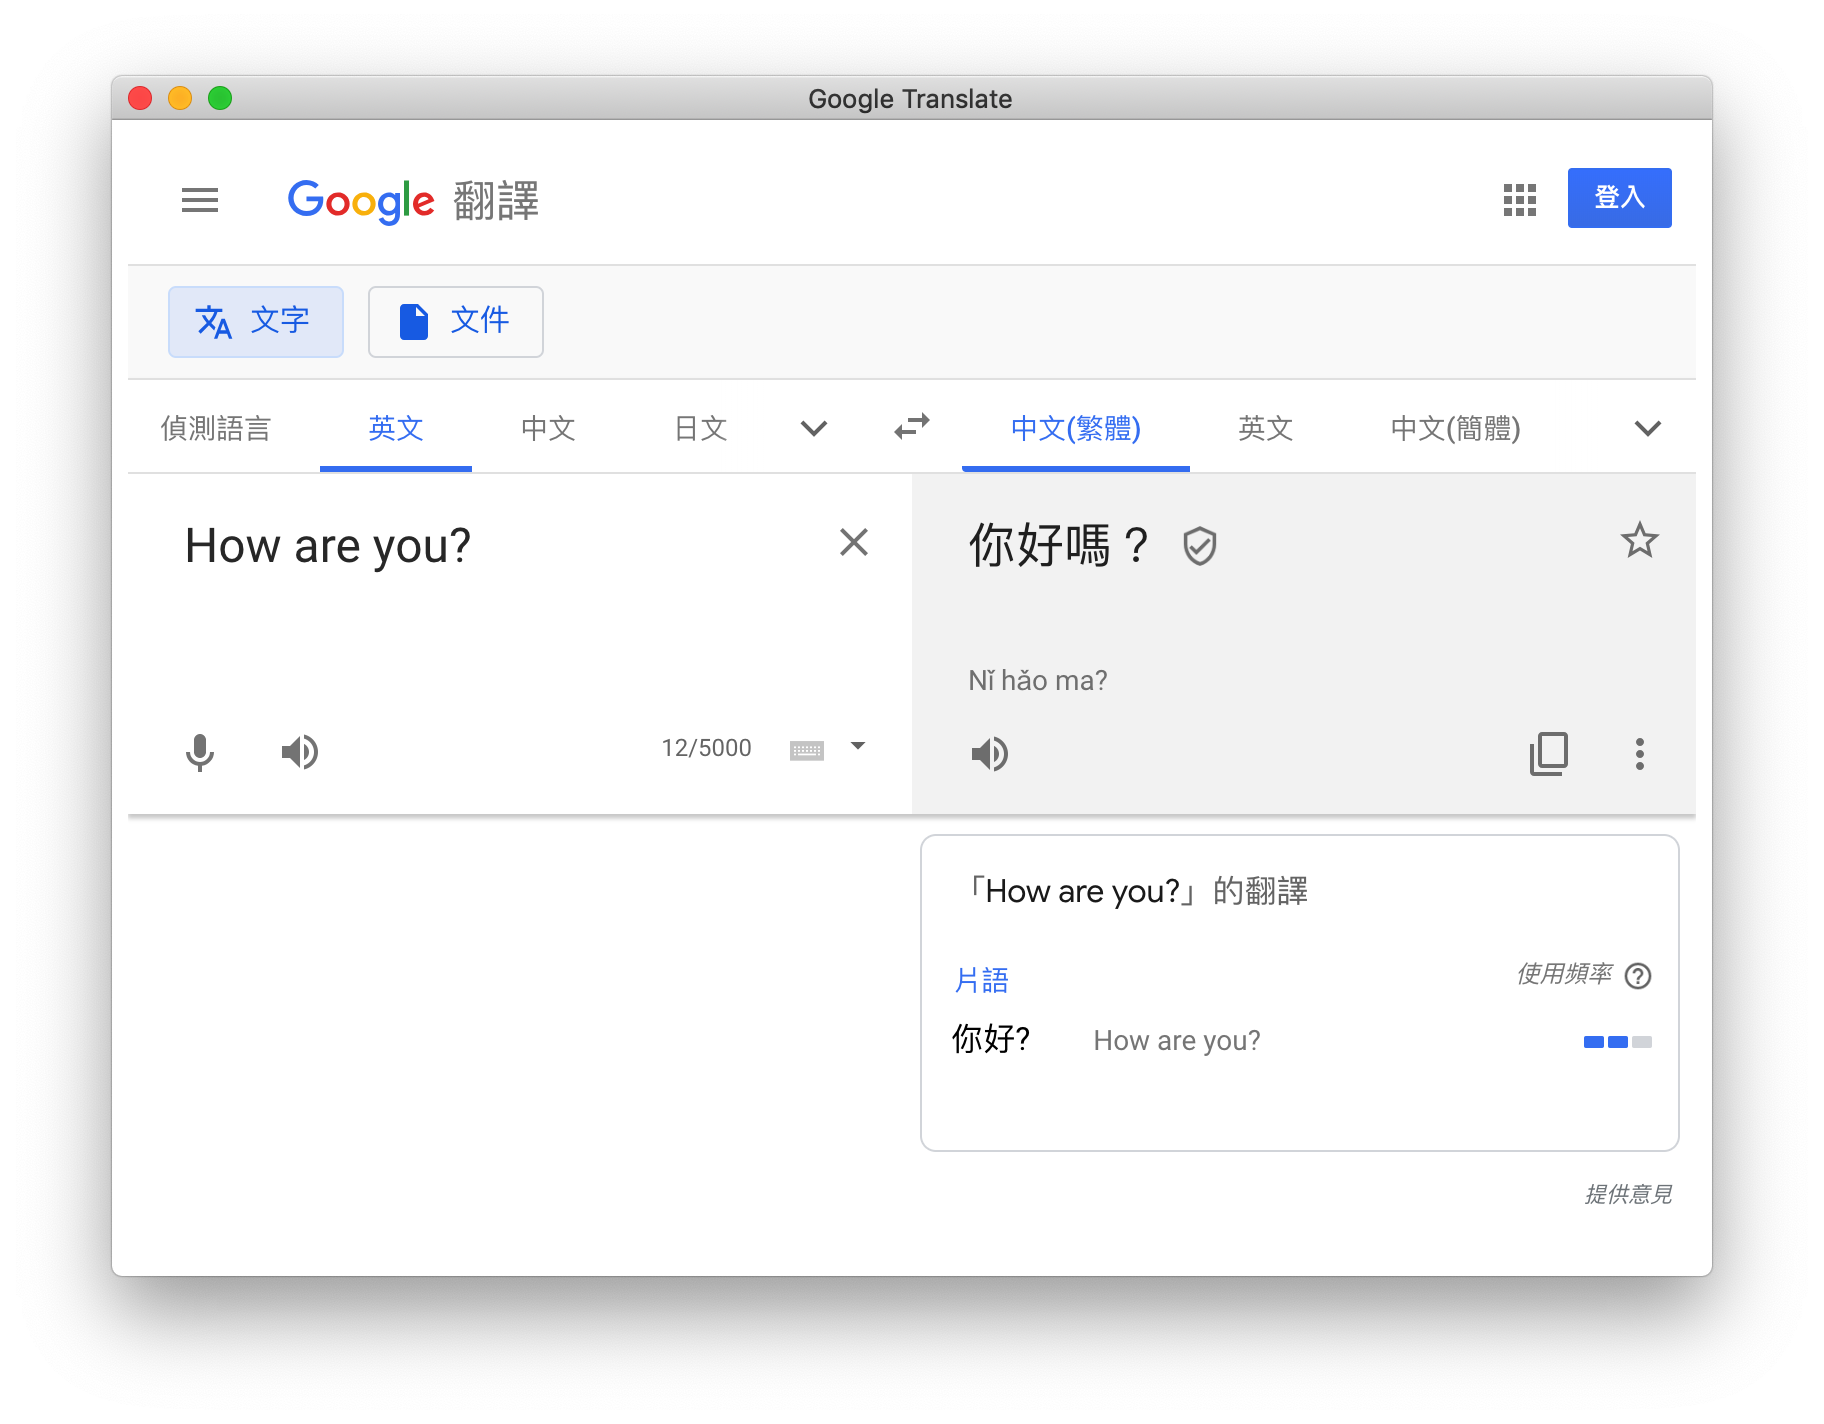Swap source and target languages
Screen dimensions: 1824x1424
point(911,428)
